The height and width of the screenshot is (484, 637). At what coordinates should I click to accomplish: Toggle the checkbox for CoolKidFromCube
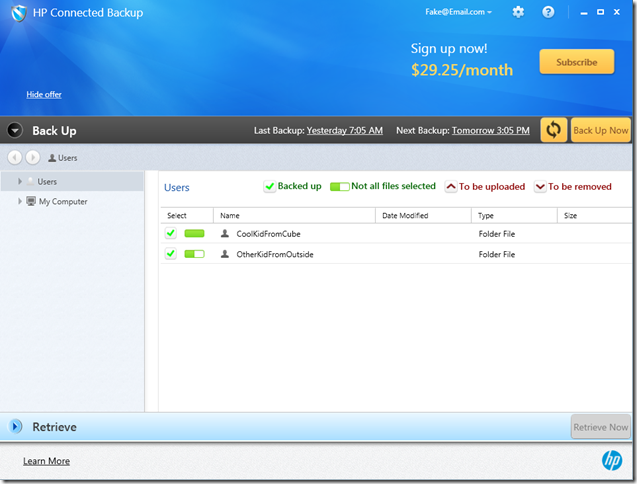pyautogui.click(x=171, y=233)
